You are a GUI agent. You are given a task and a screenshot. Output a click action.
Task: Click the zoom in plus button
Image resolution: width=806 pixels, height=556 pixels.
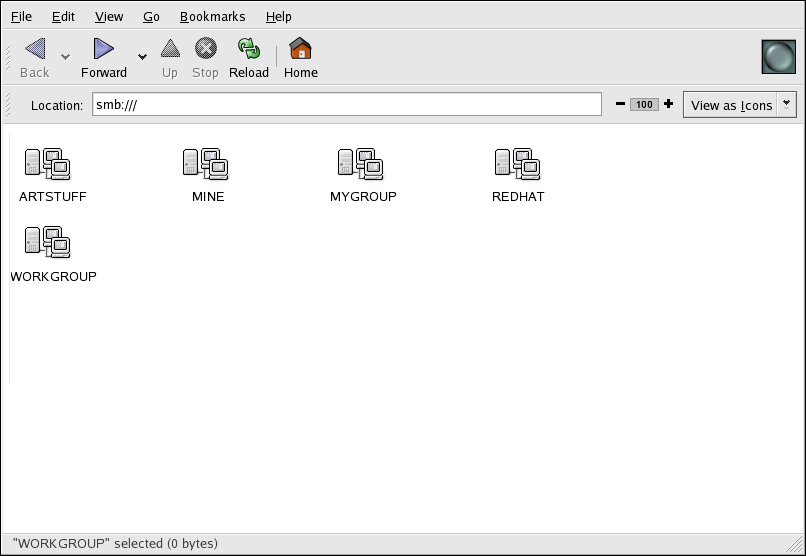(x=668, y=104)
